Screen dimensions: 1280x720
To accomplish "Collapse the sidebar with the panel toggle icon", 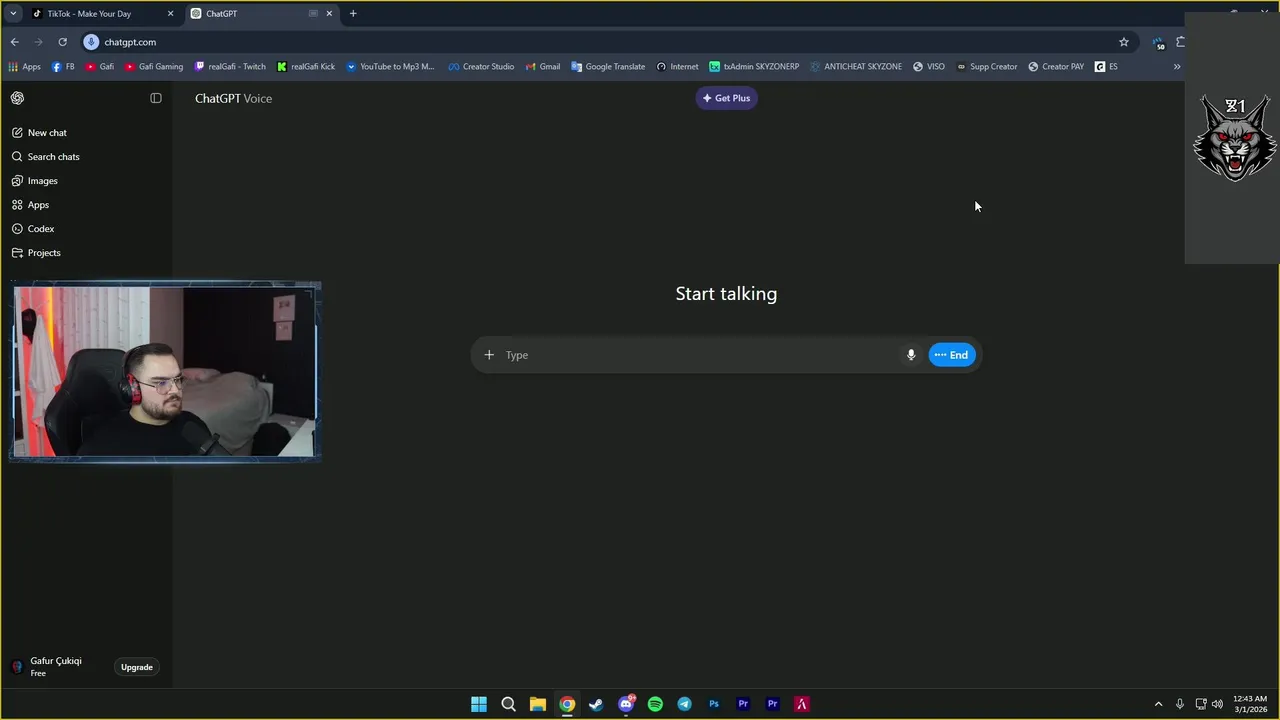I will 156,98.
